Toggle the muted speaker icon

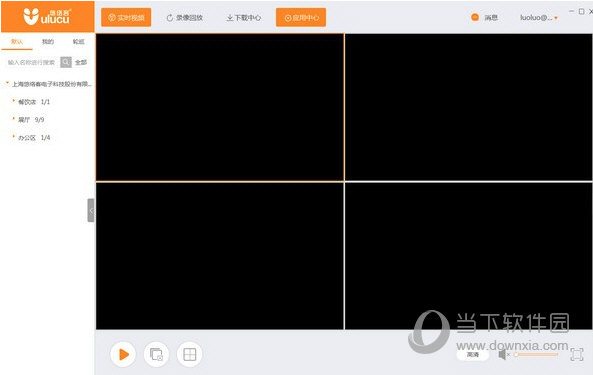(x=503, y=355)
